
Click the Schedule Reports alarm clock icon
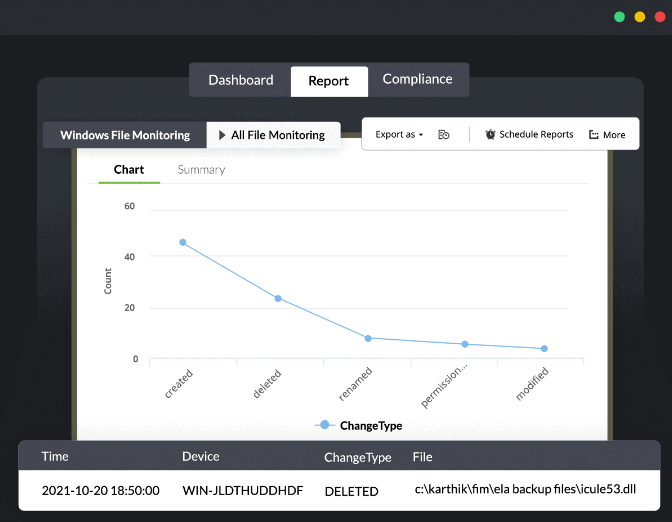coord(490,134)
